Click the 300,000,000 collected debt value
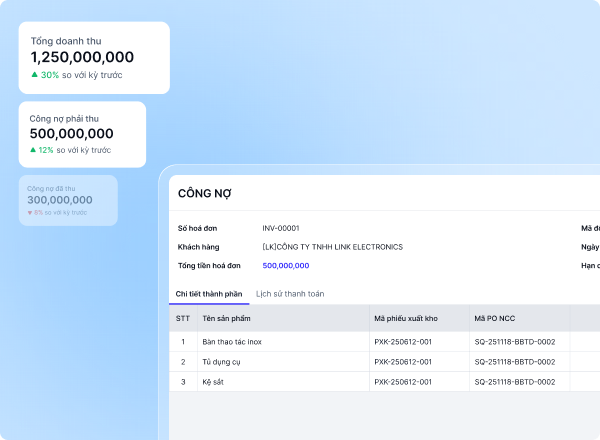The width and height of the screenshot is (600, 440). [60, 200]
